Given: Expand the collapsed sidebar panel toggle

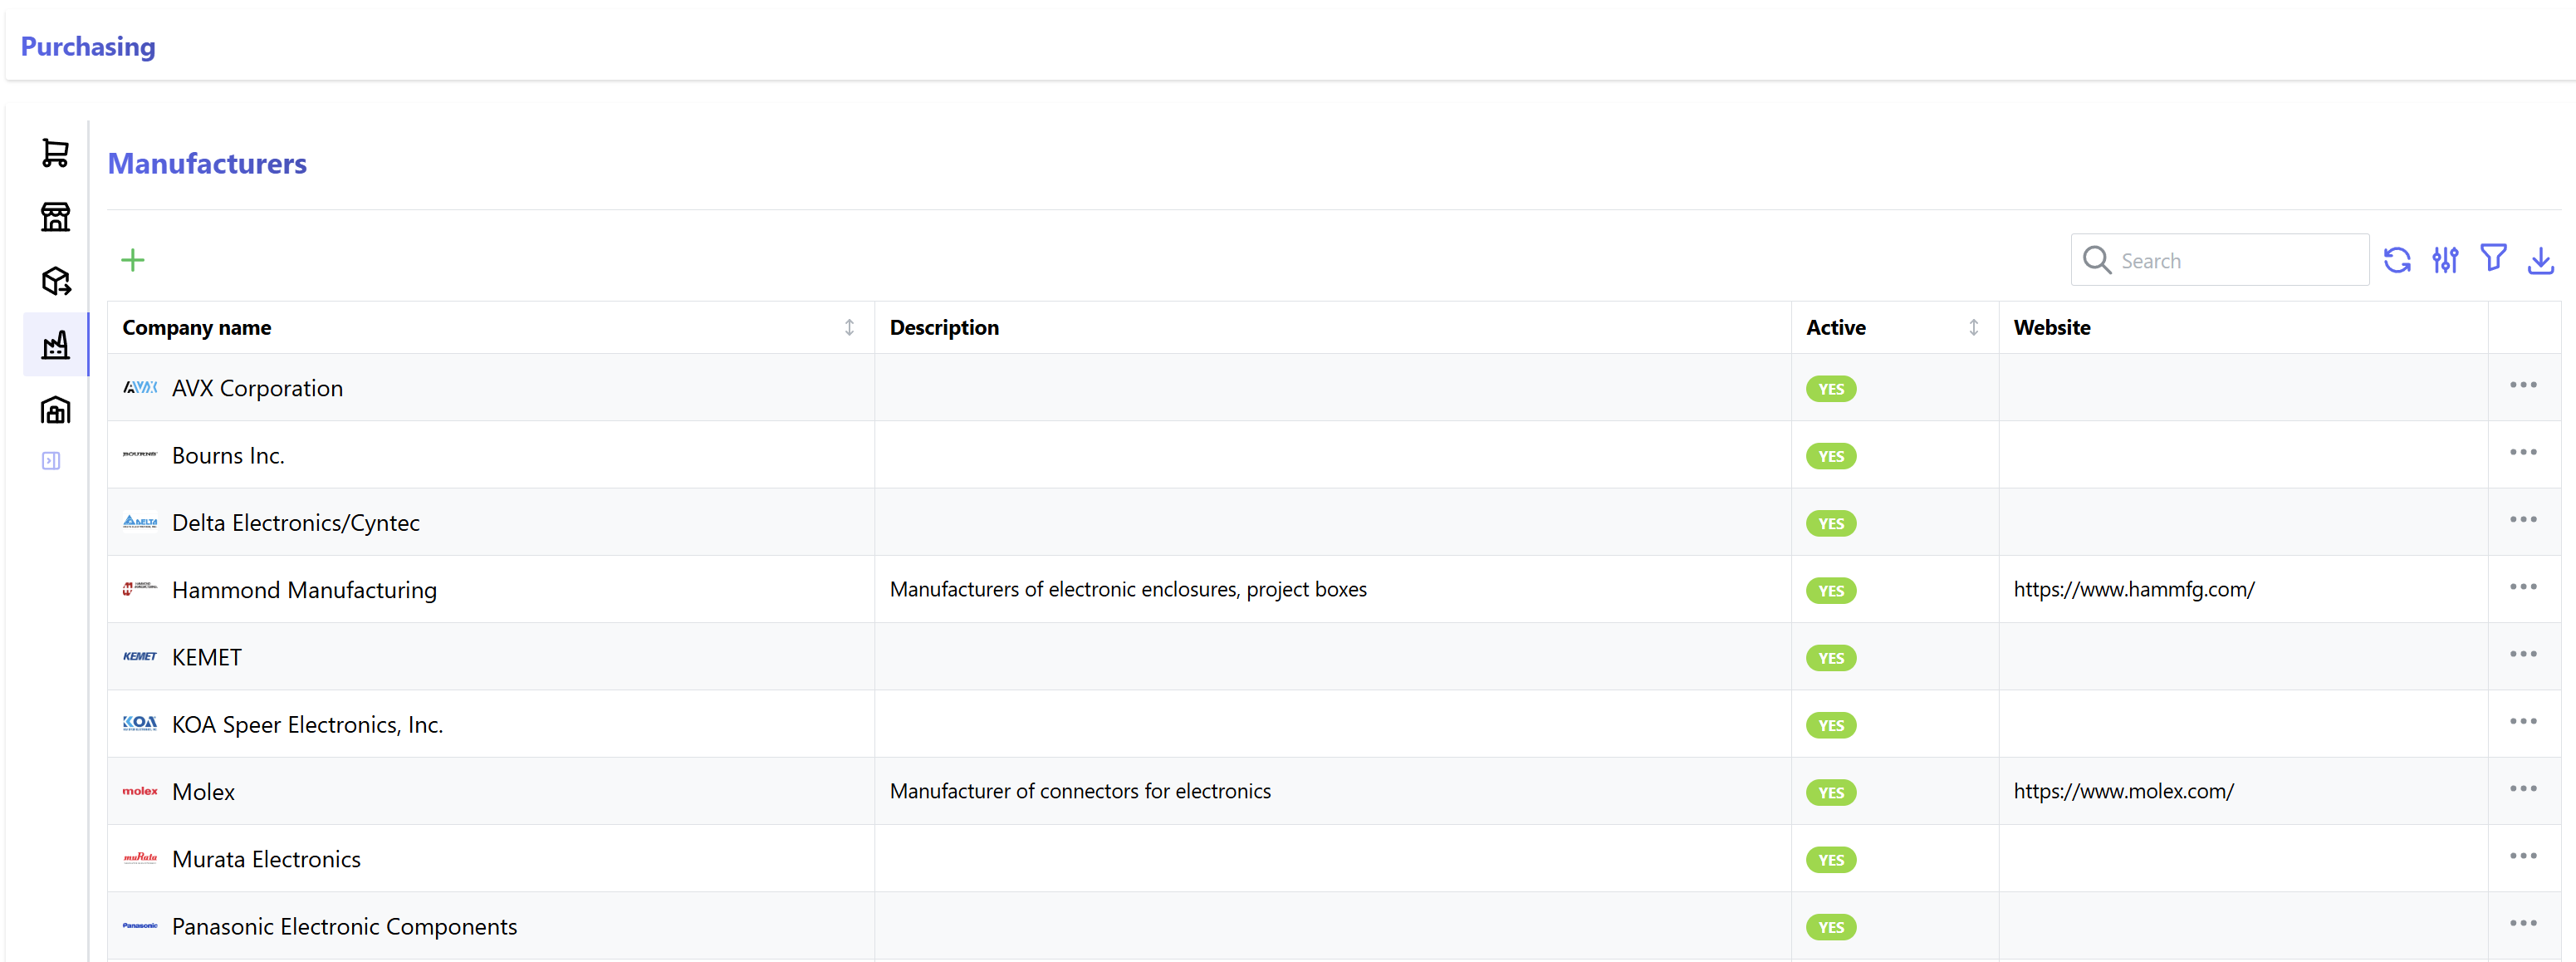Looking at the screenshot, I should click(x=51, y=461).
